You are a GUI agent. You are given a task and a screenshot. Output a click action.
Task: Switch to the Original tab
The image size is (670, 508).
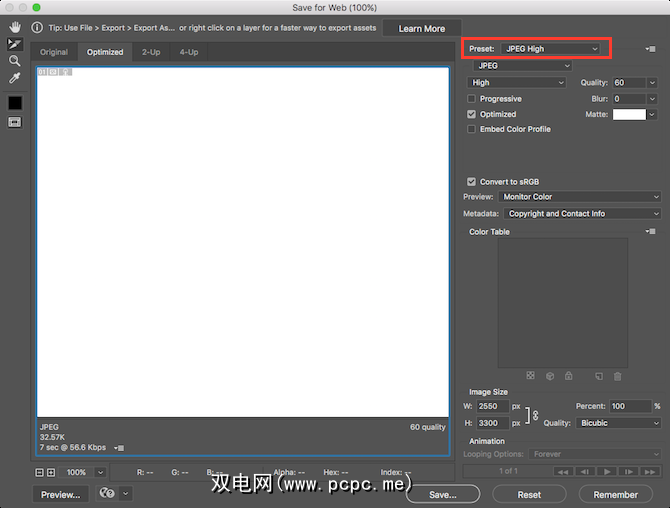tap(54, 52)
